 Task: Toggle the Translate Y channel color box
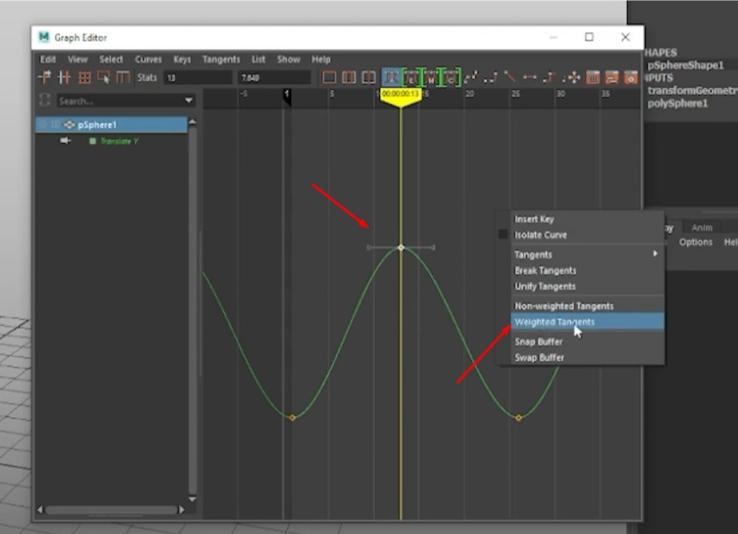93,141
